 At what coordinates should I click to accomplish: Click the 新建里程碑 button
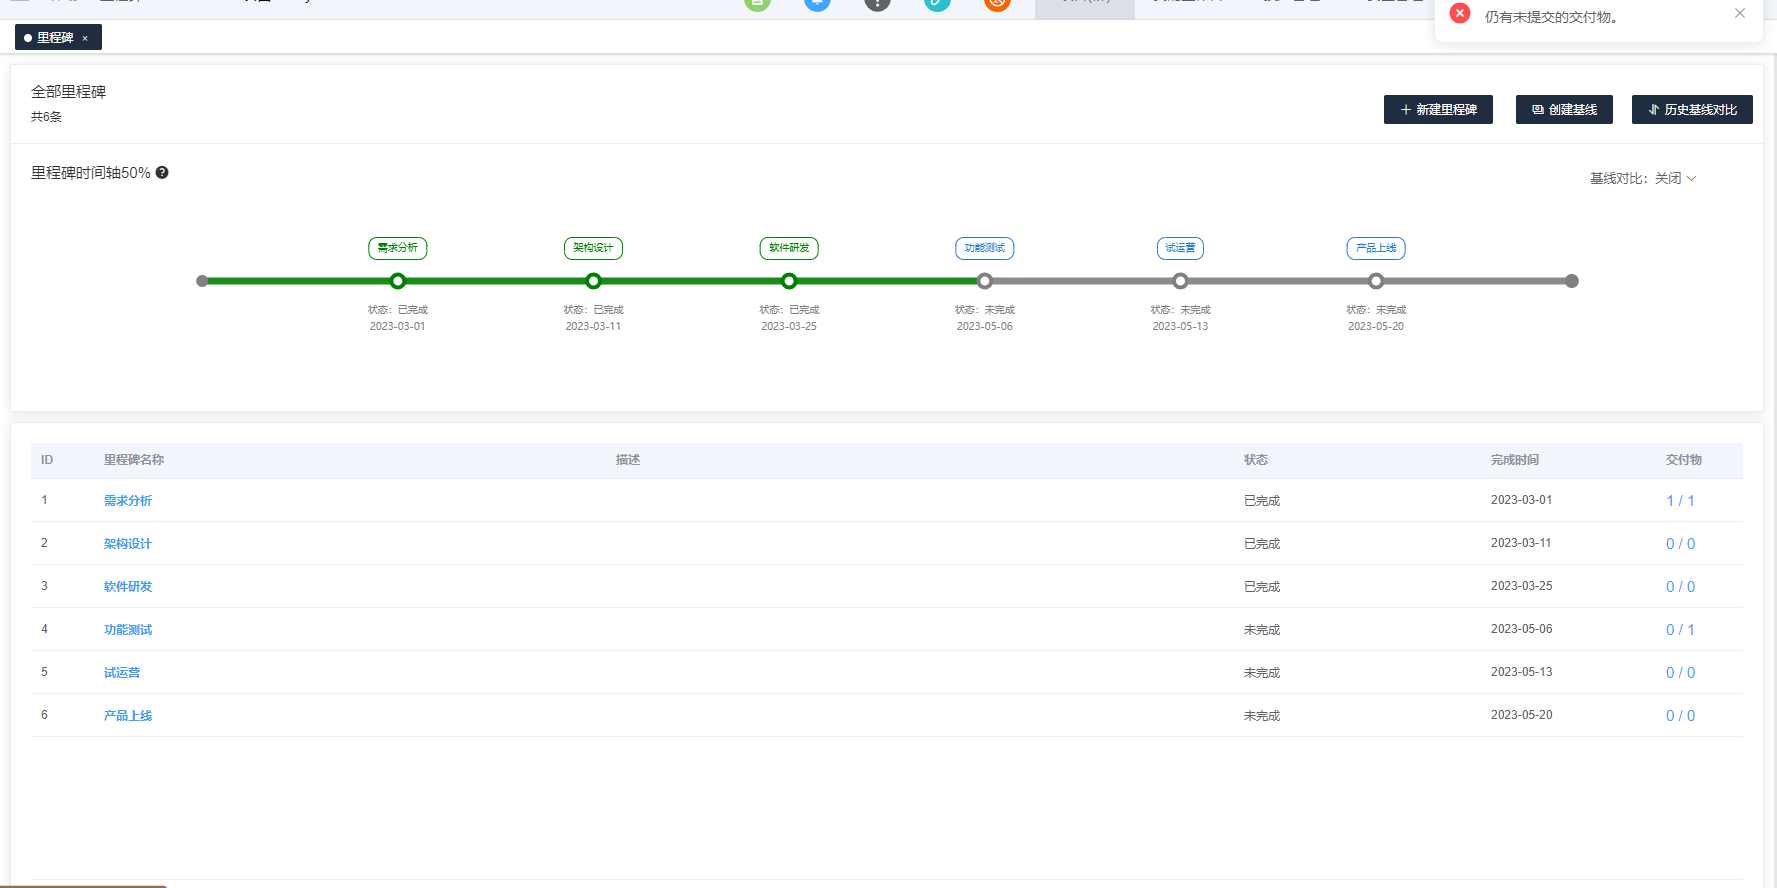(x=1438, y=110)
